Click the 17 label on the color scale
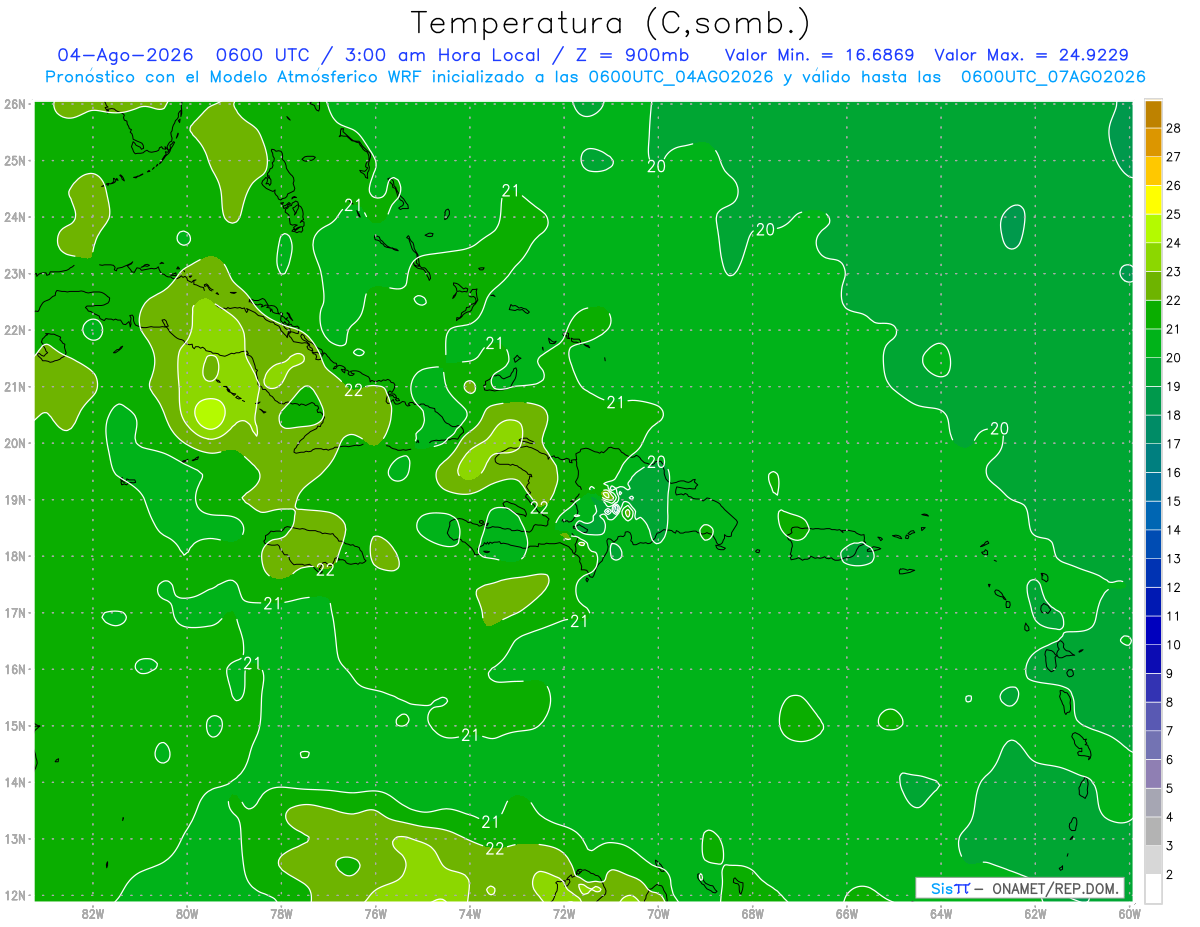The image size is (1200, 927). pos(1174,444)
